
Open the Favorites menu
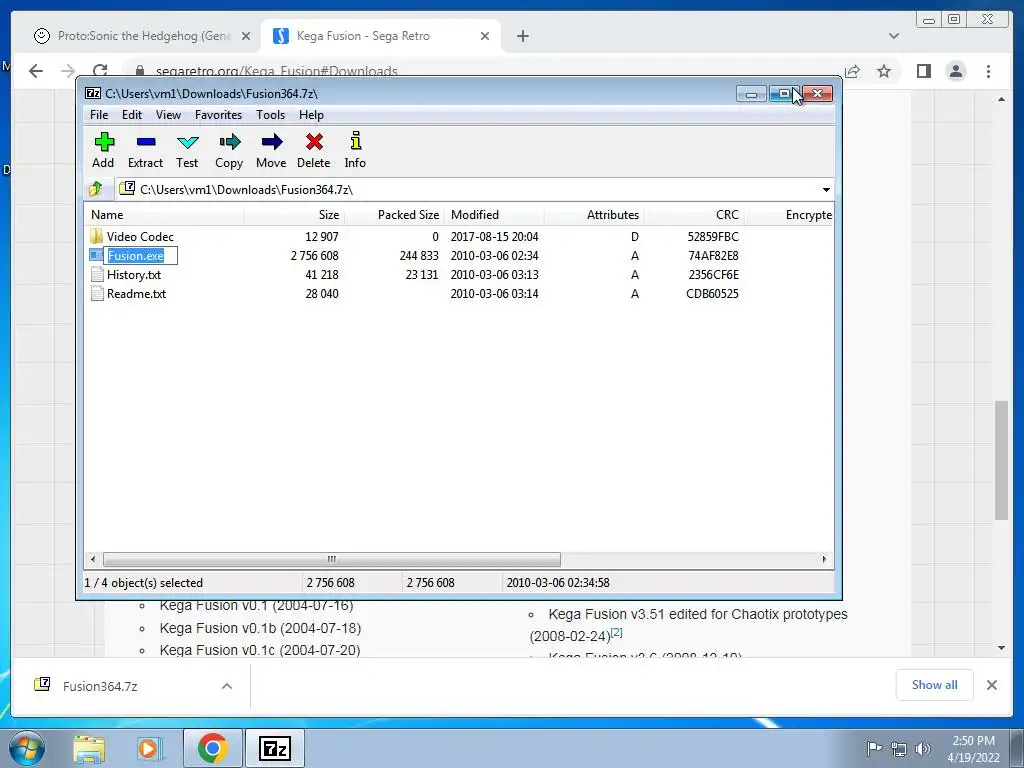(218, 115)
